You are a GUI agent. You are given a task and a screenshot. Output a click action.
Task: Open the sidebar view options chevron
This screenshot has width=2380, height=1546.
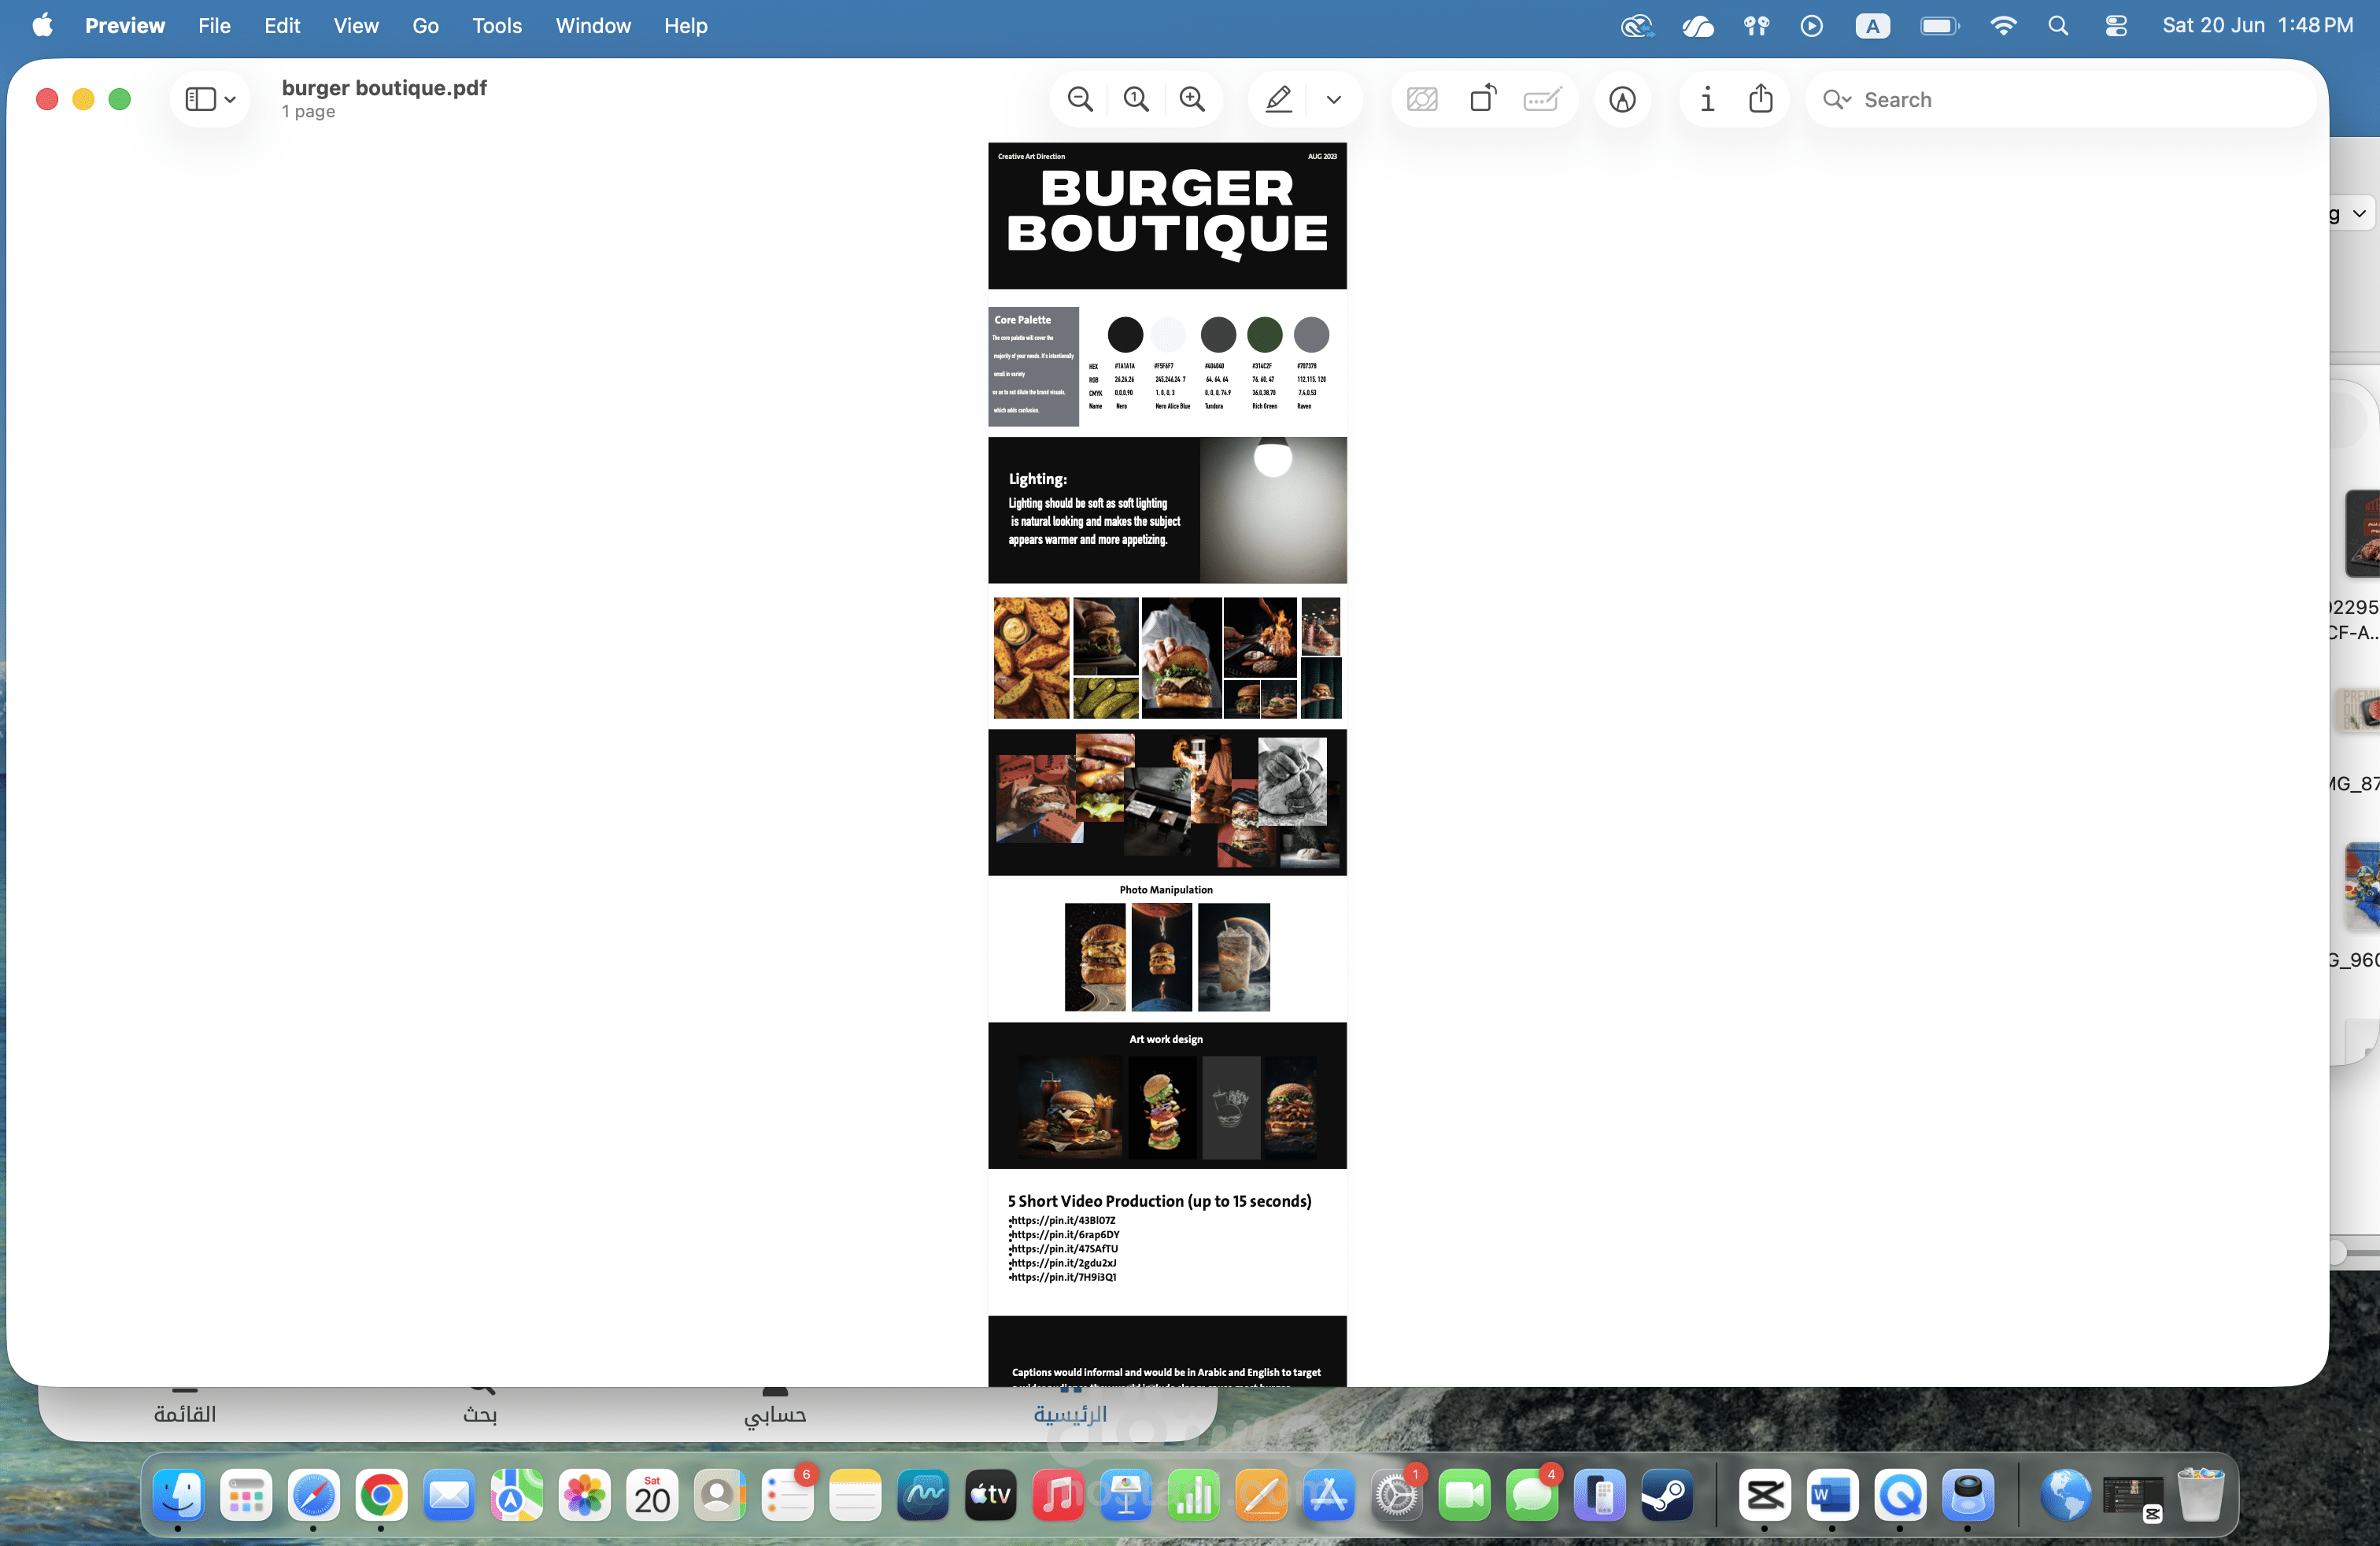(230, 100)
